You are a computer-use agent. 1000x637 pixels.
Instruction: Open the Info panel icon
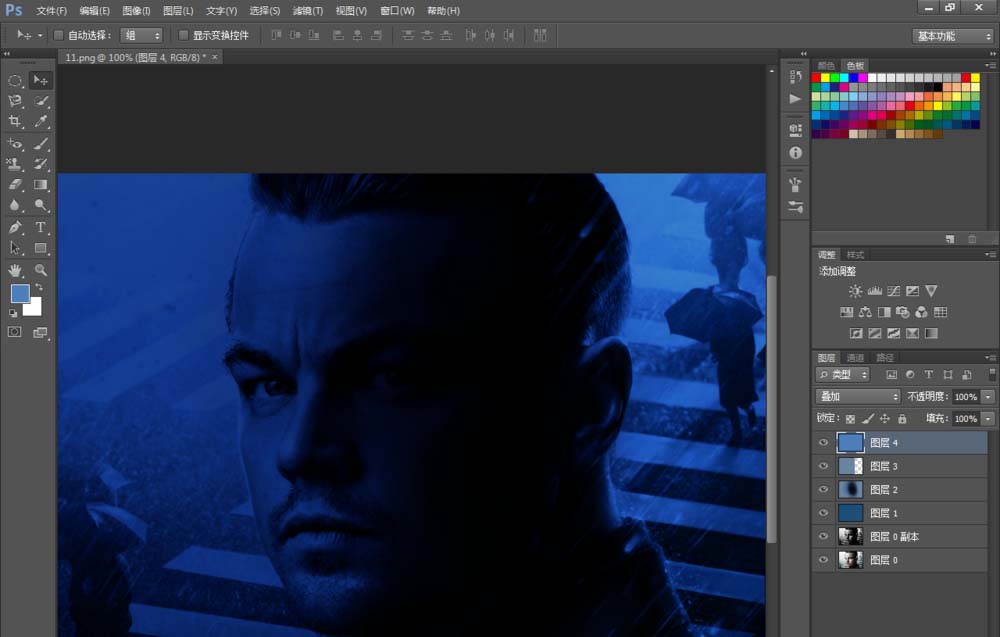click(x=795, y=153)
